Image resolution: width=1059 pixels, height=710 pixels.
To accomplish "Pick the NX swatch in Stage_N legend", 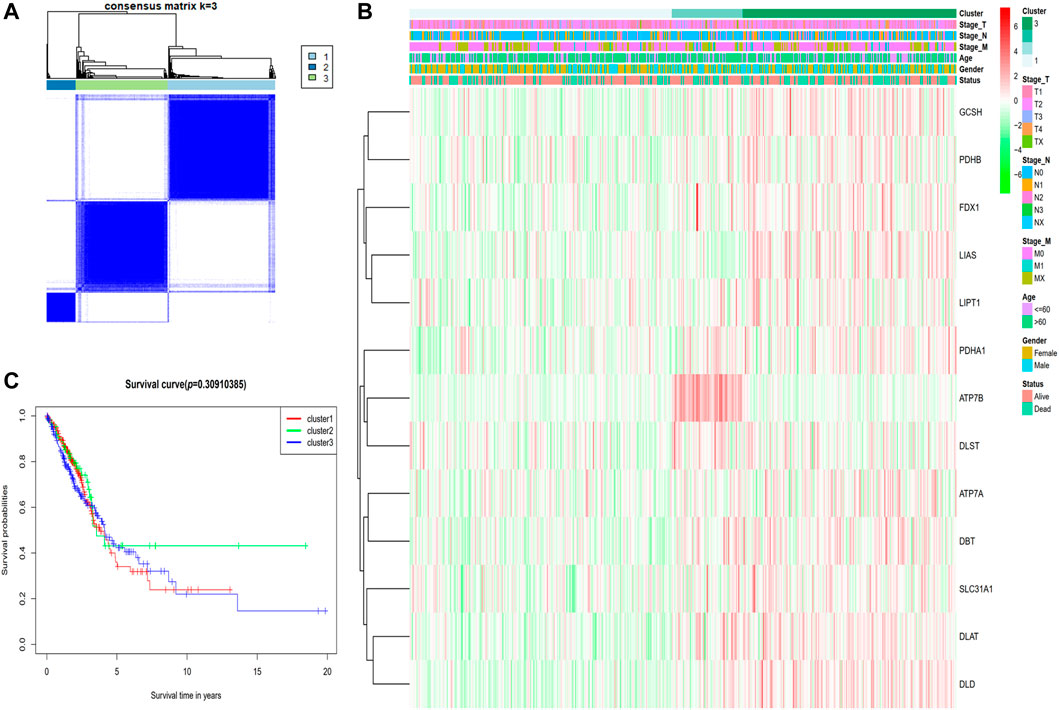I will [x=1027, y=222].
